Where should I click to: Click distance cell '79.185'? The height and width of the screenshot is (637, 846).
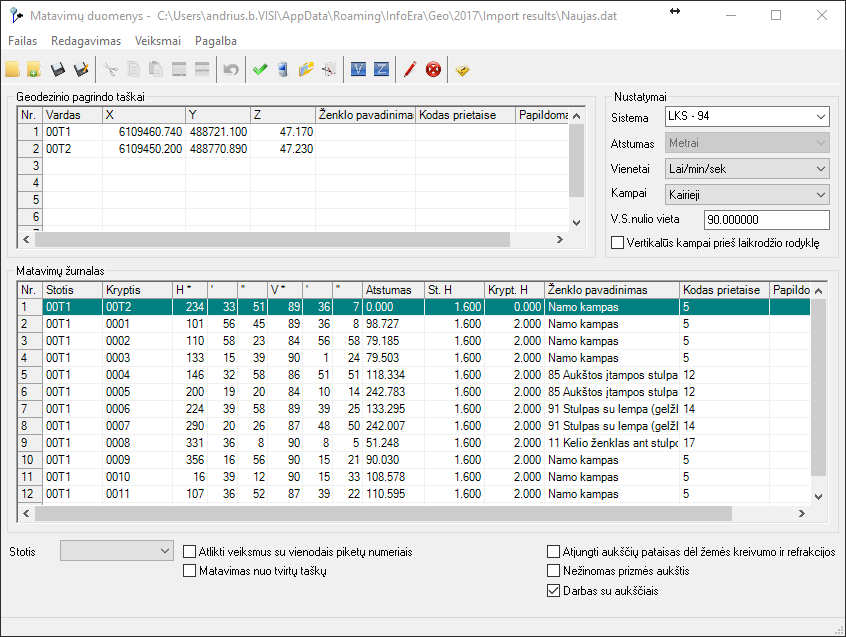(393, 341)
